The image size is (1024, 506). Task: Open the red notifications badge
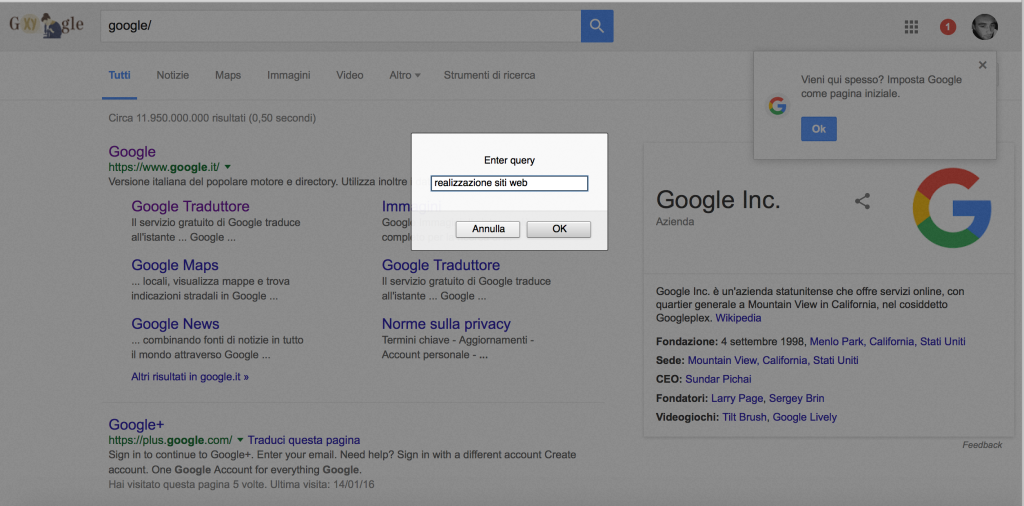tap(948, 27)
